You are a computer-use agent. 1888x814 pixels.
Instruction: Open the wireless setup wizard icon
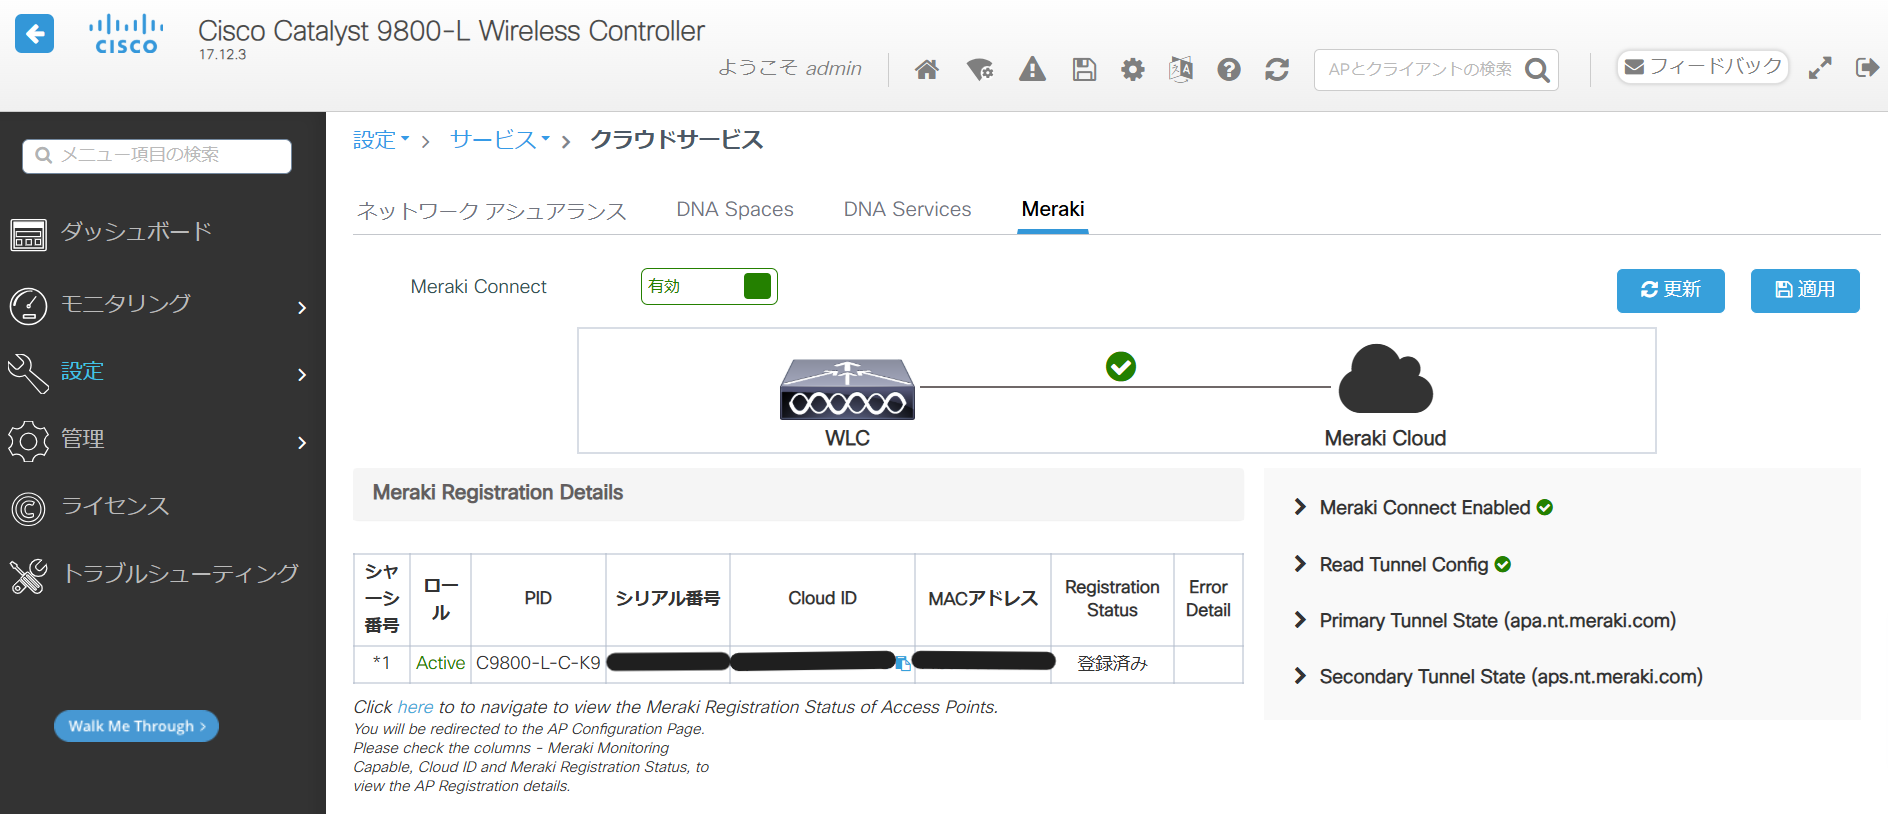[980, 69]
